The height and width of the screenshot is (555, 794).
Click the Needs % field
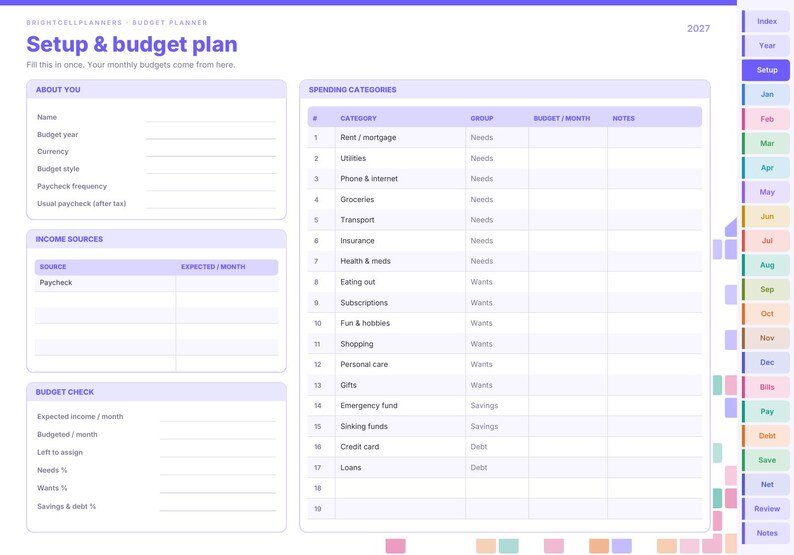click(x=218, y=470)
